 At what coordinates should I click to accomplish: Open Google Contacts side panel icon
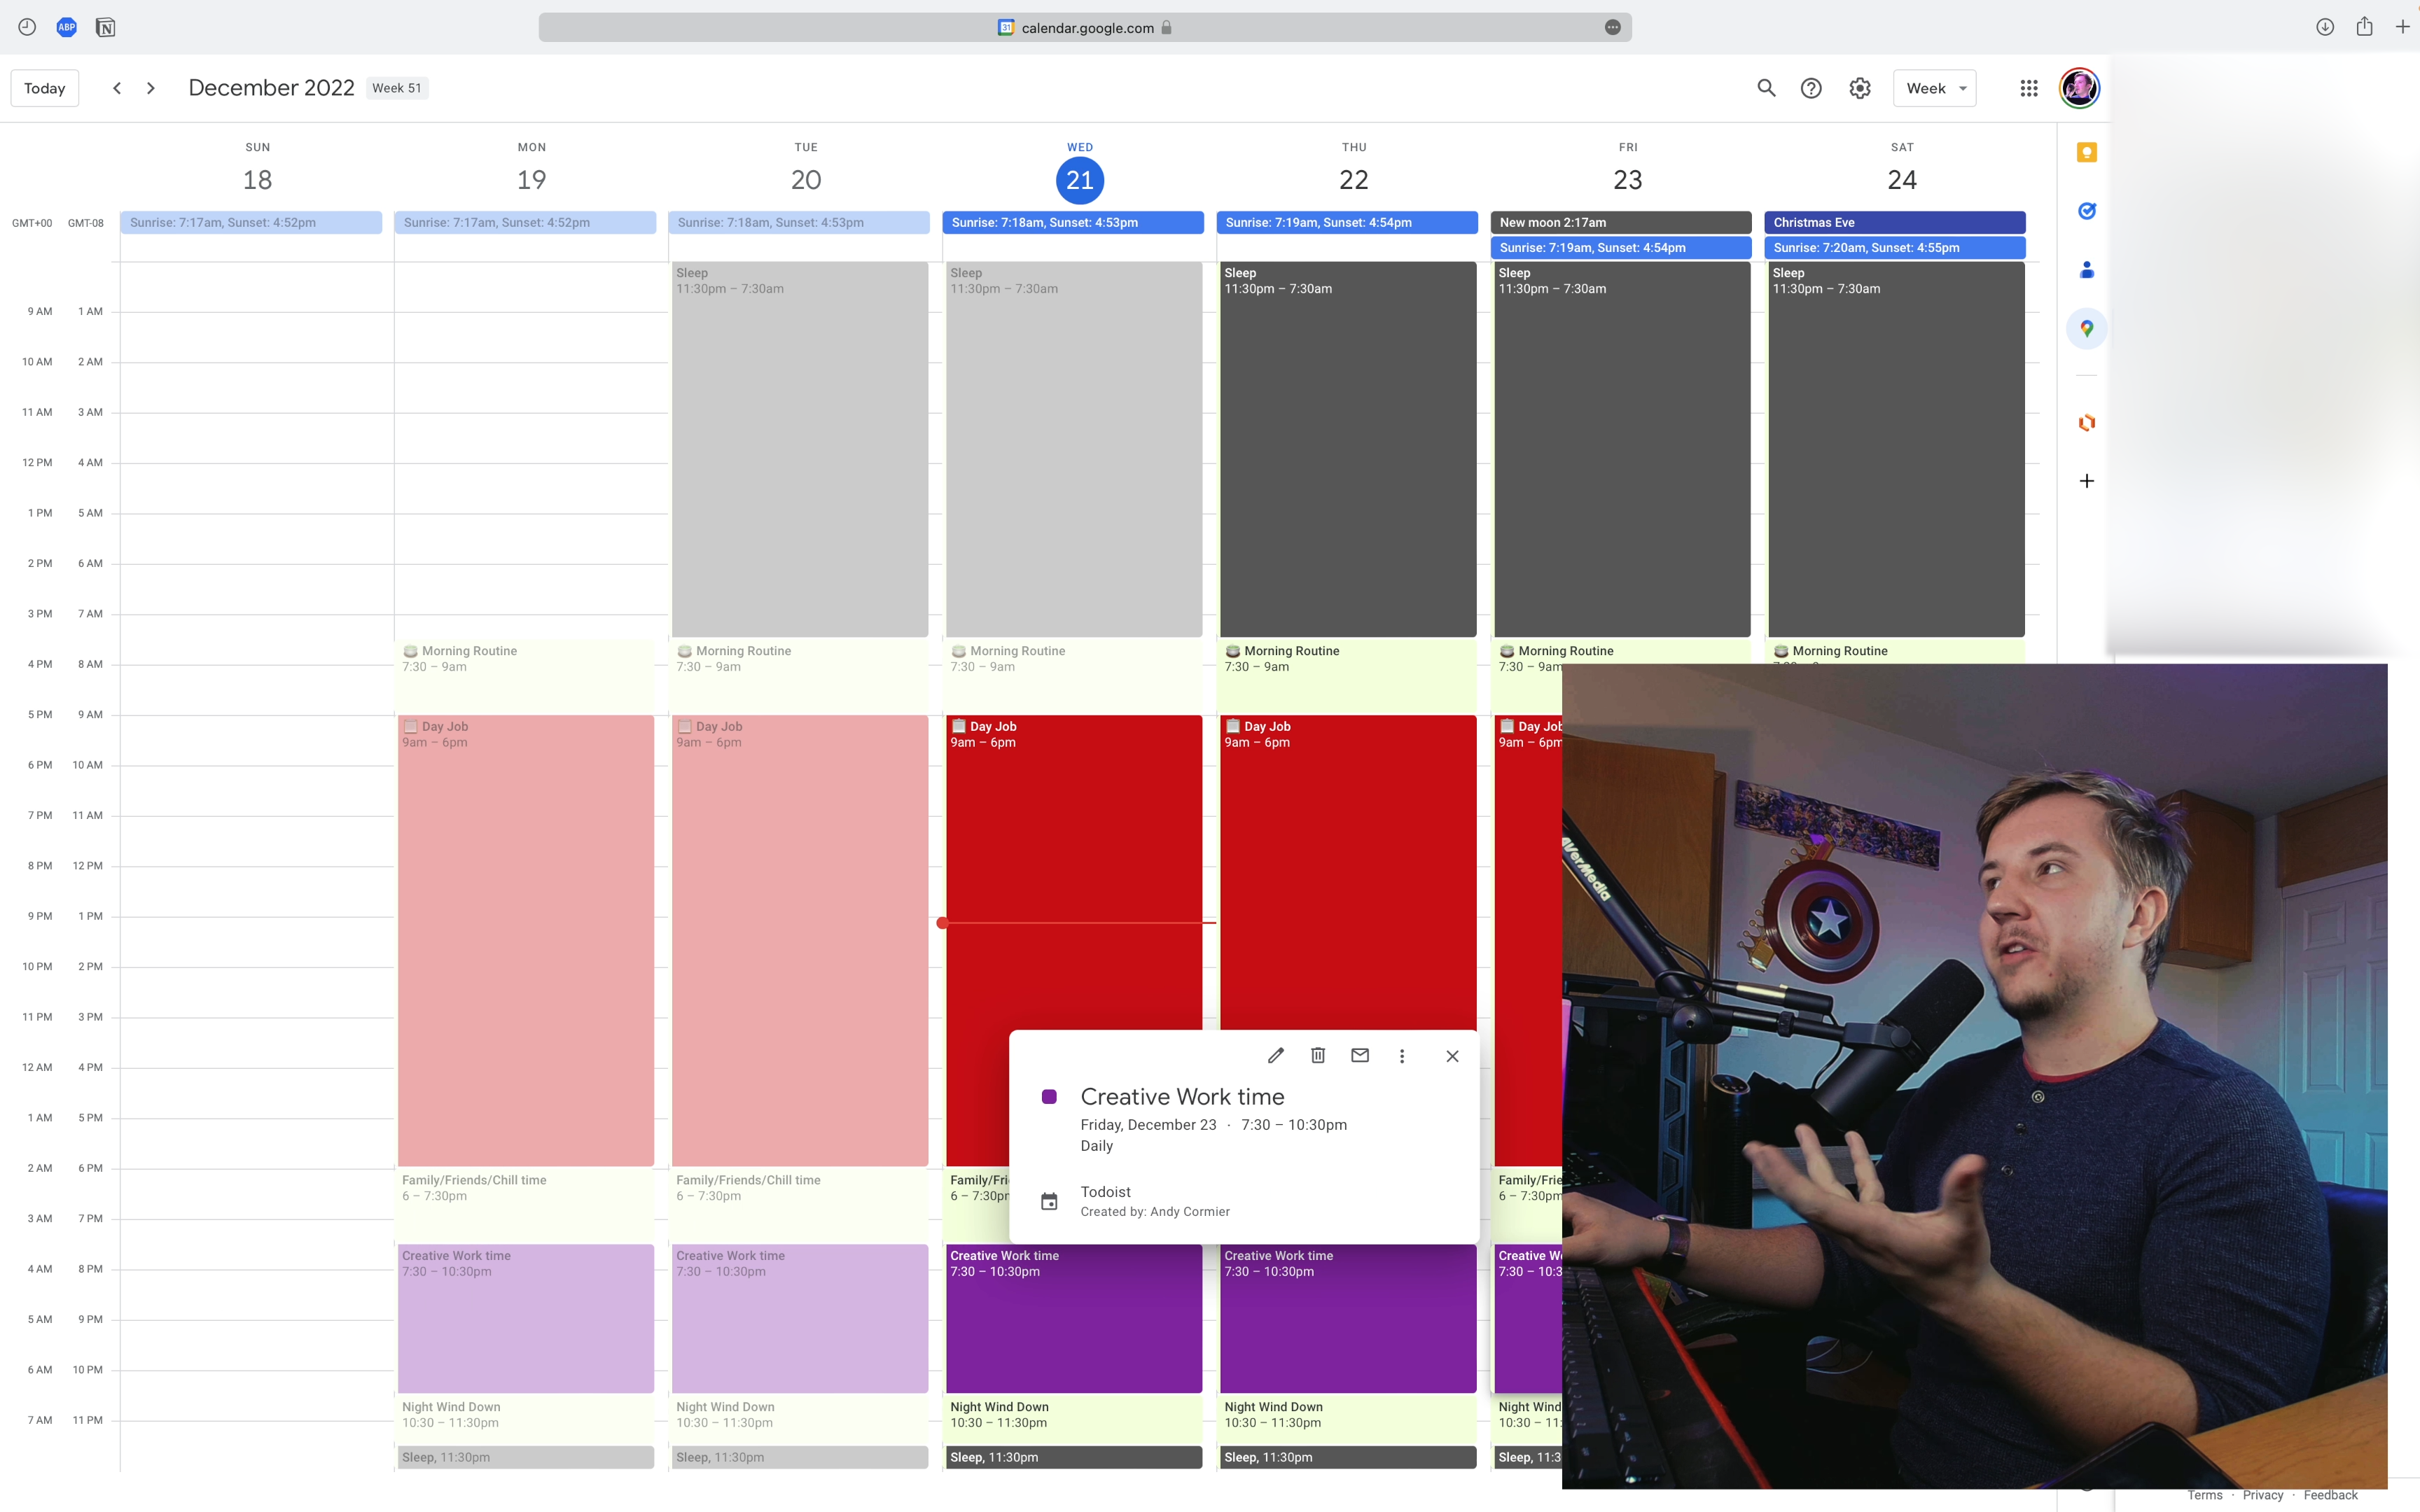[2086, 270]
